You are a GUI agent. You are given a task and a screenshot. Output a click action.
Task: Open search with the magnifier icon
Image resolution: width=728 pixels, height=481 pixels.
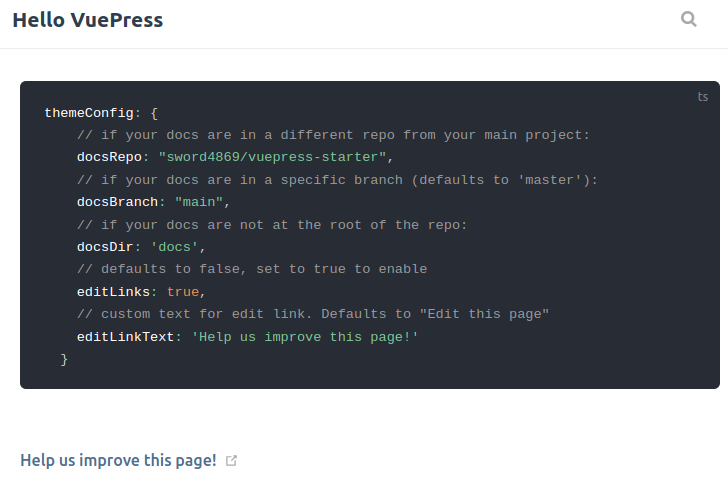tap(688, 19)
